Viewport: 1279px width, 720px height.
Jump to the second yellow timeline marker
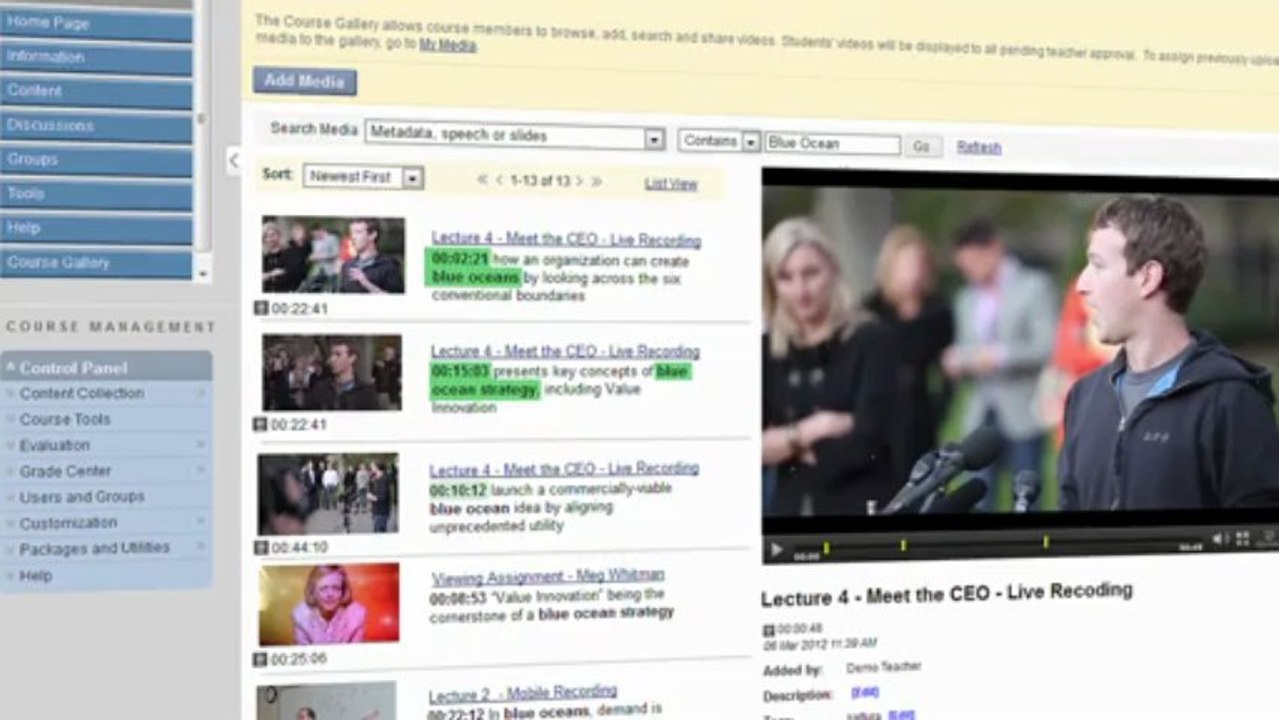903,545
